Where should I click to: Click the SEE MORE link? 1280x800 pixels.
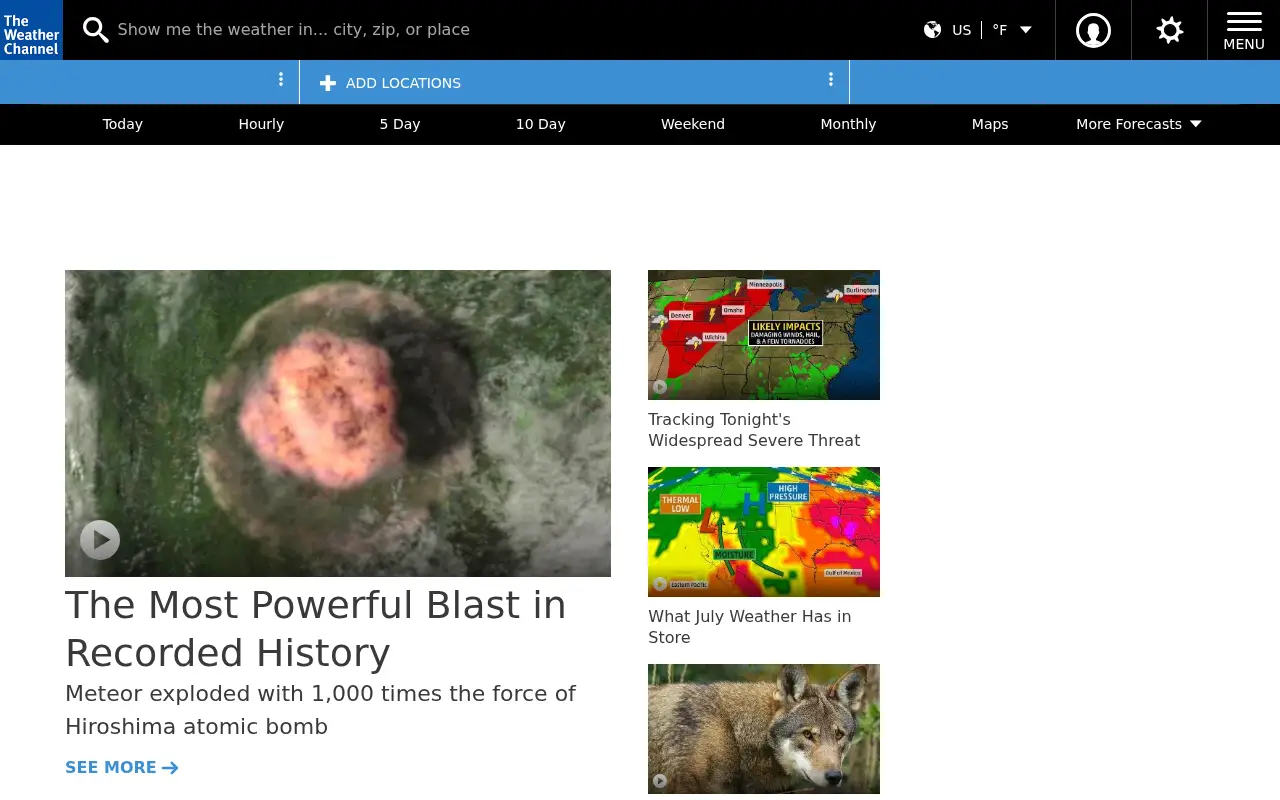click(x=122, y=767)
